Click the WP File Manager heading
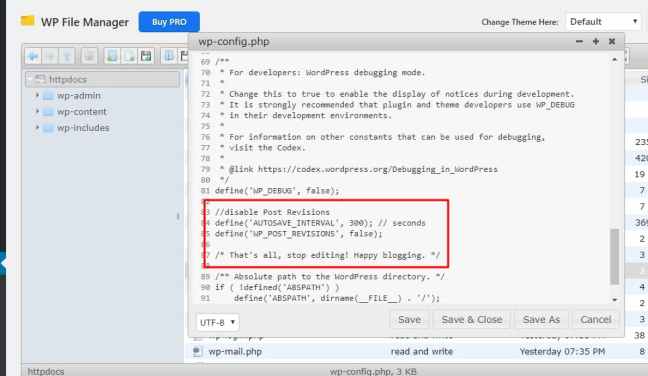The width and height of the screenshot is (648, 376). 85,22
